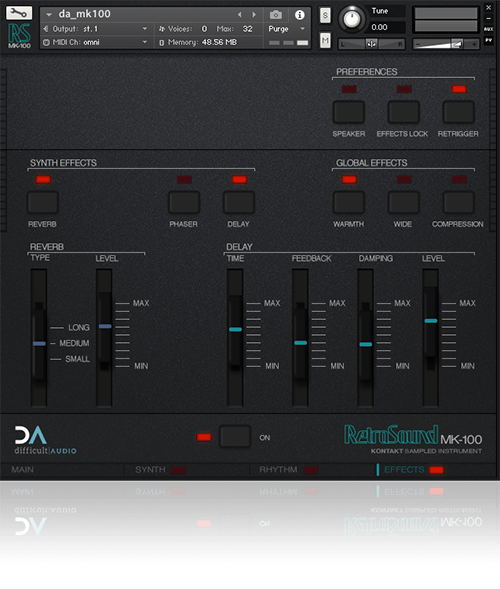Image resolution: width=500 pixels, height=589 pixels.
Task: Click the volume minus button
Action: (x=417, y=44)
